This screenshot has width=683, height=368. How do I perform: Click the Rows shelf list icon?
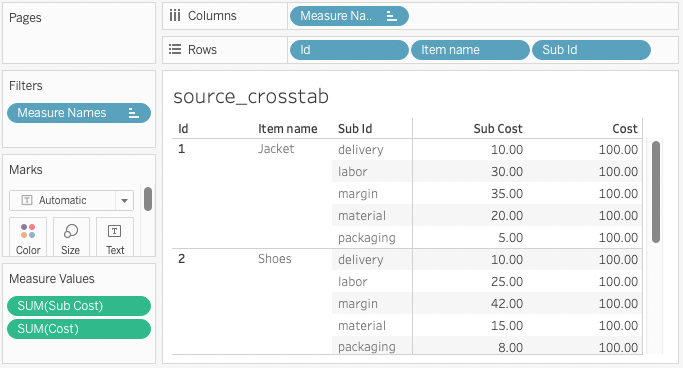tap(175, 49)
